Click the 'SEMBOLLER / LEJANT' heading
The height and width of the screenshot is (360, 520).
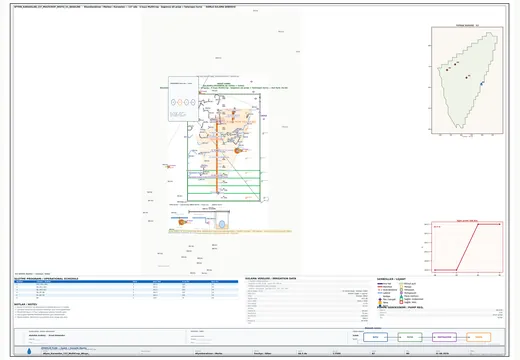(391, 279)
